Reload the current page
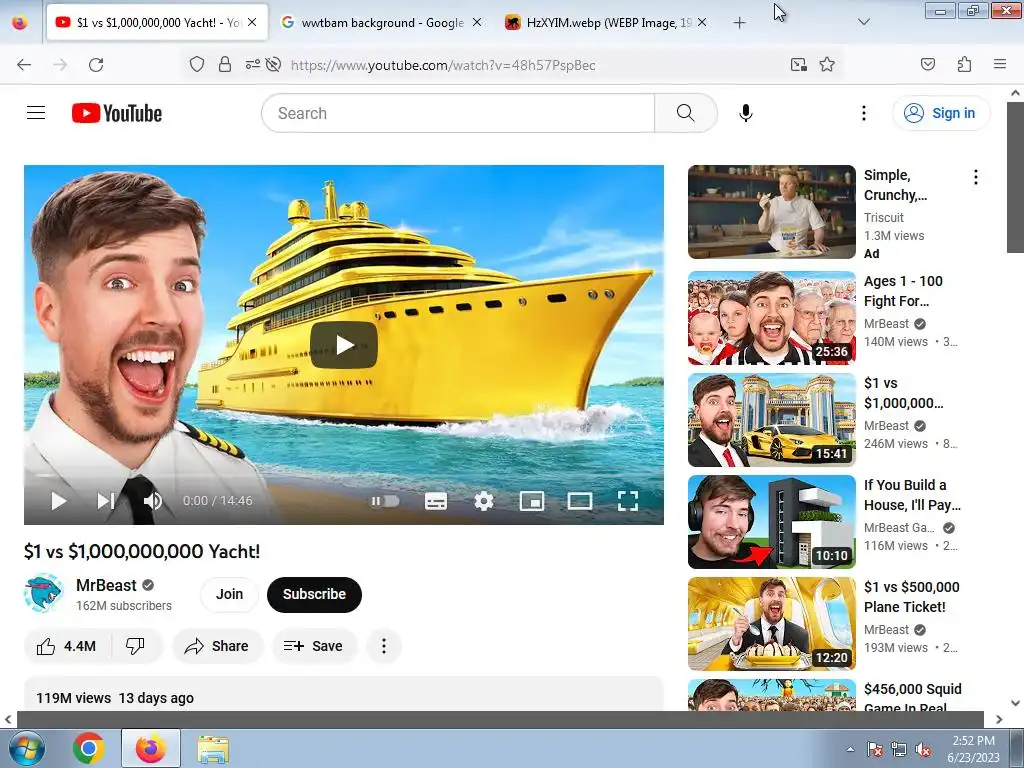 point(96,65)
